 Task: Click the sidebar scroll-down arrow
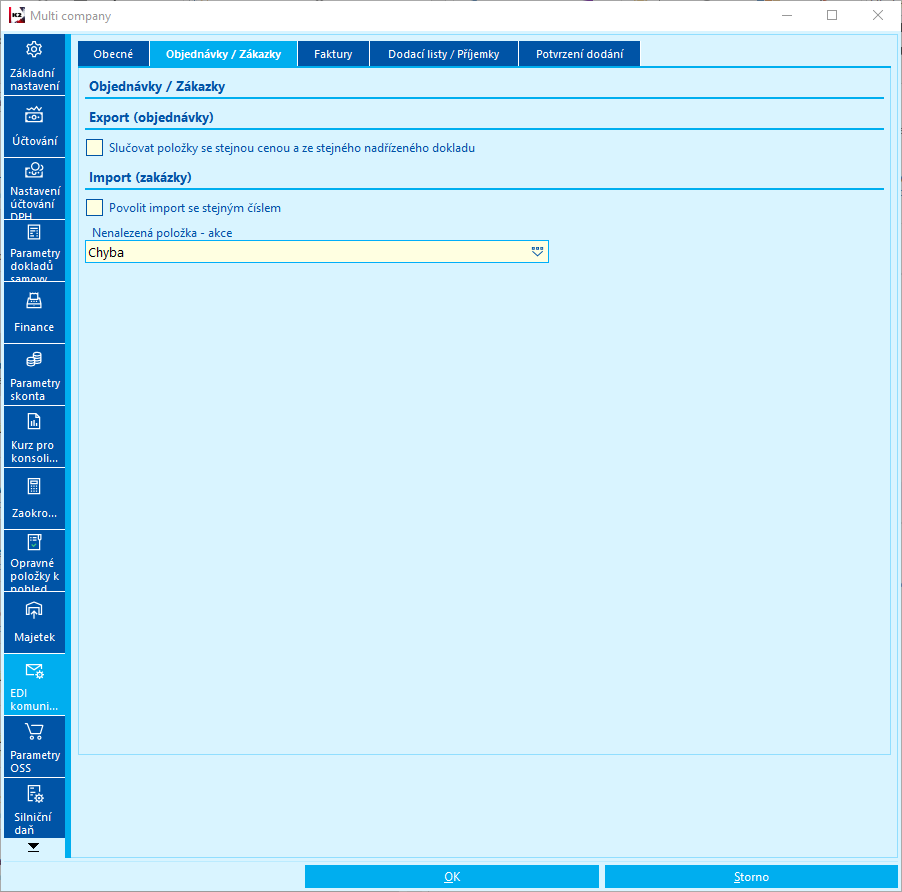coord(33,847)
